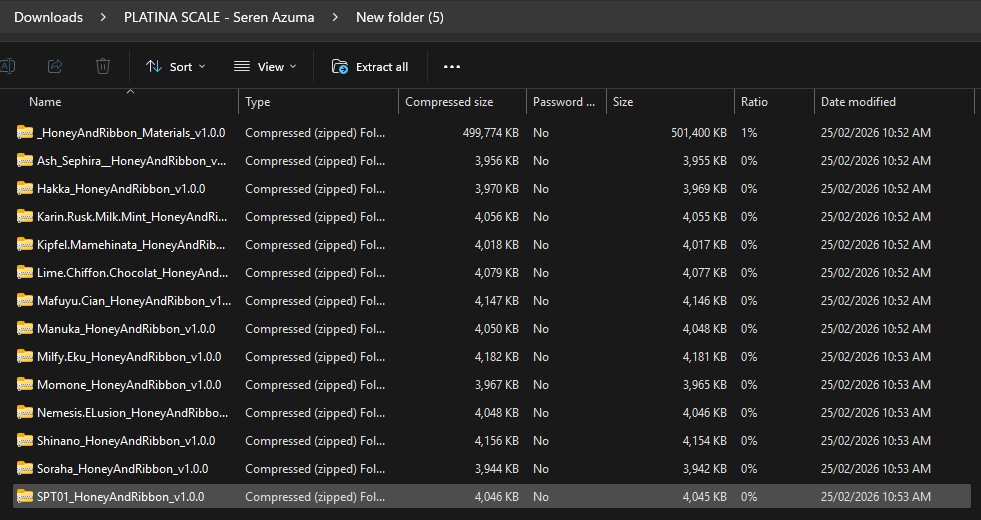Click zip icon of Ash_Sephira file
The image size is (981, 520).
click(x=25, y=161)
